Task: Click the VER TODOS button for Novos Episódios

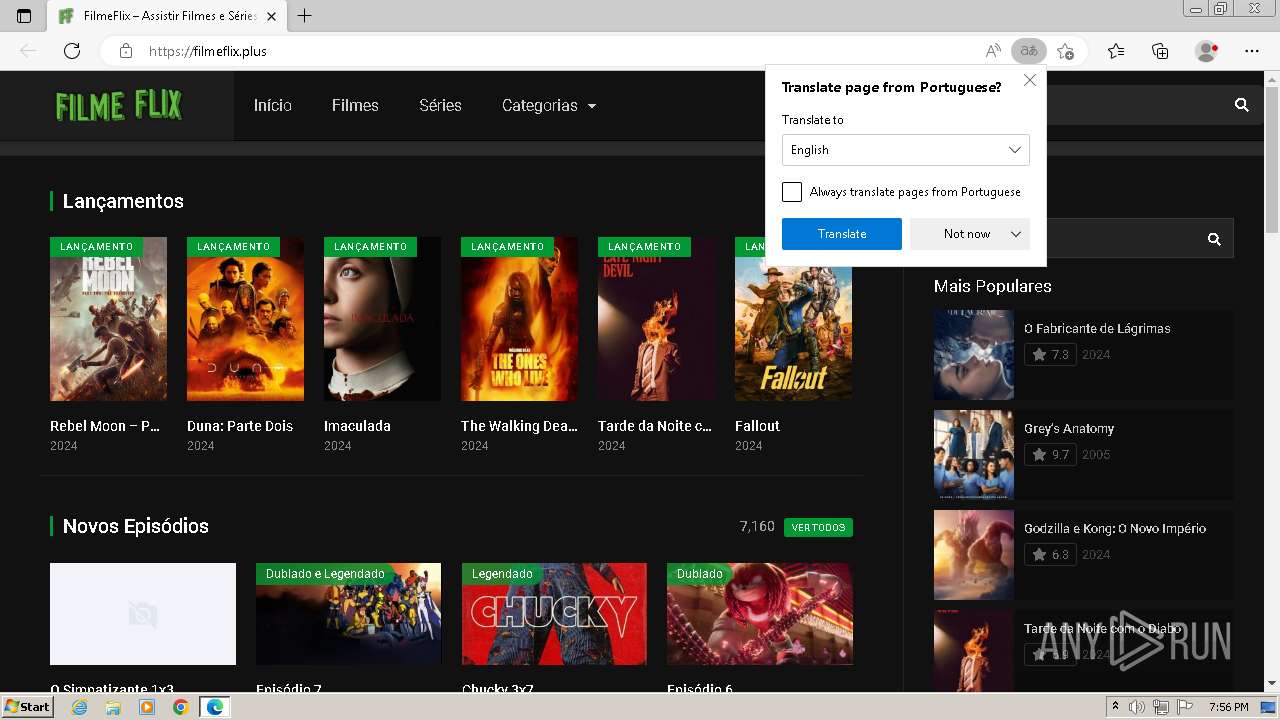Action: (x=818, y=527)
